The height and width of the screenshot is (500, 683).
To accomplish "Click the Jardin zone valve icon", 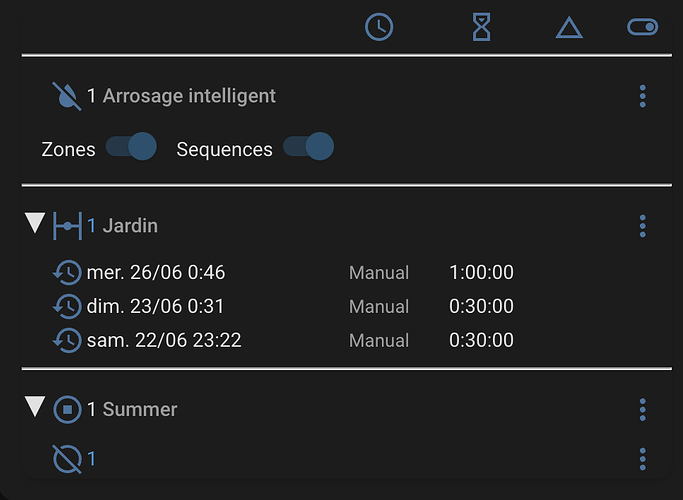I will coord(67,226).
